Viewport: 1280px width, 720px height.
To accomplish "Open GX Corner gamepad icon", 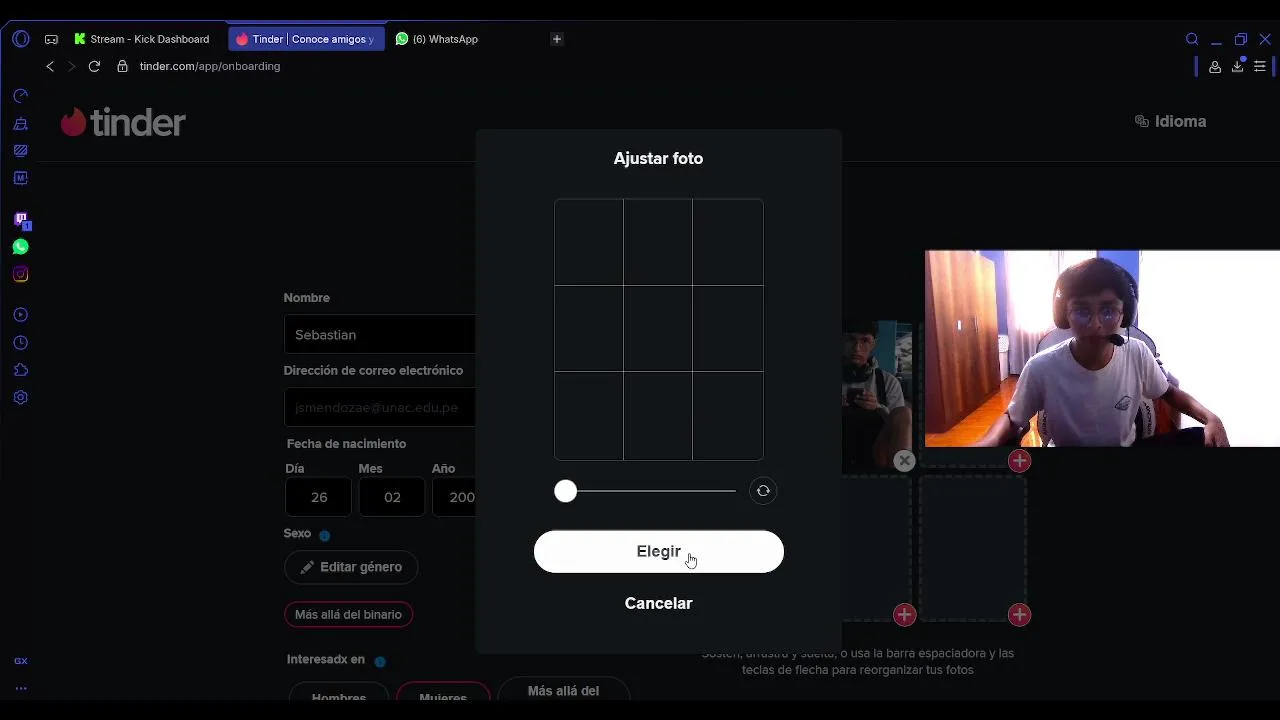I will pos(51,39).
